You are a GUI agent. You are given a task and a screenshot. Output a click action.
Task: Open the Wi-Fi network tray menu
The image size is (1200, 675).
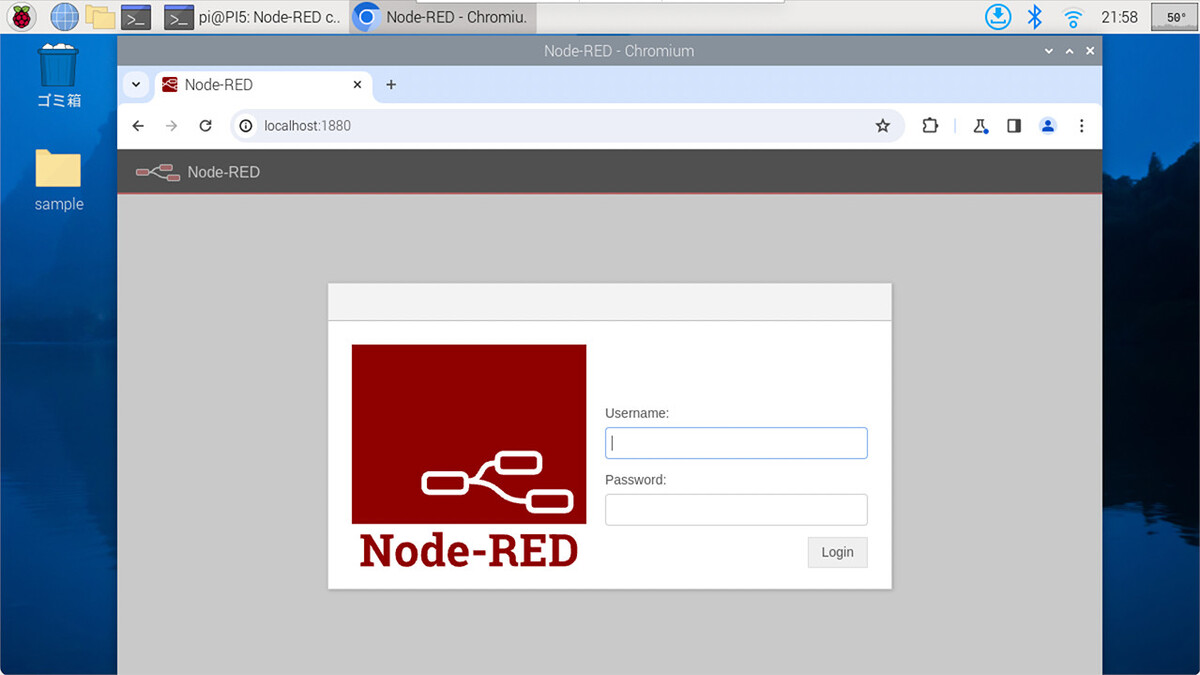coord(1073,17)
